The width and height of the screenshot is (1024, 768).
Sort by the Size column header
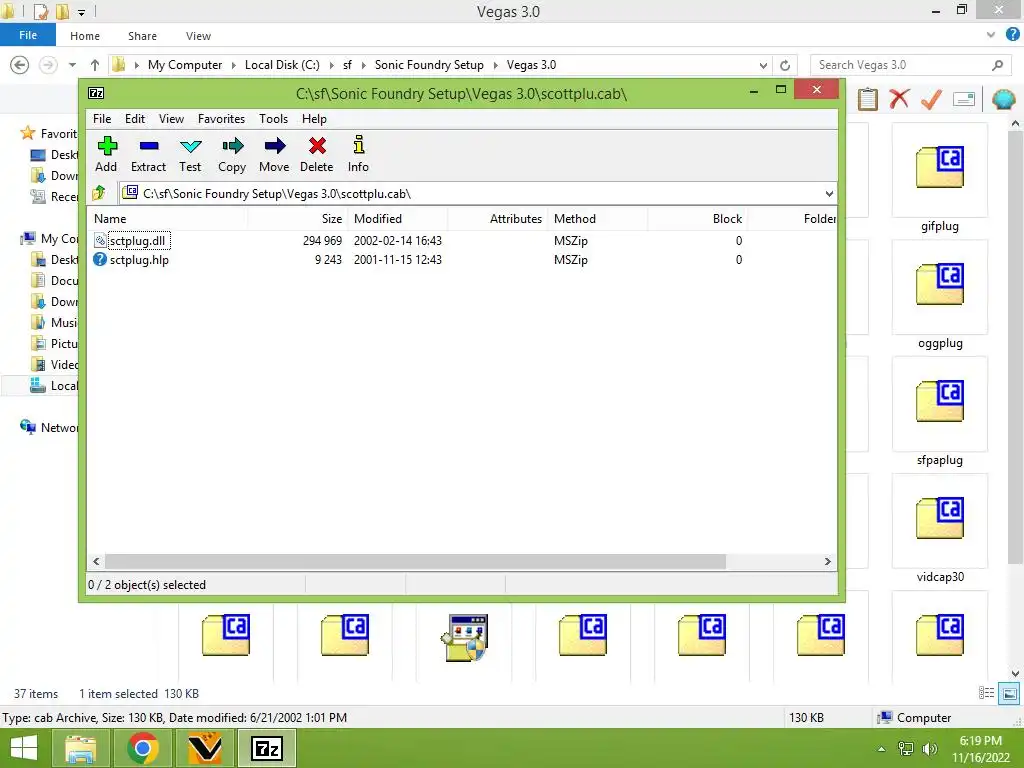298,219
